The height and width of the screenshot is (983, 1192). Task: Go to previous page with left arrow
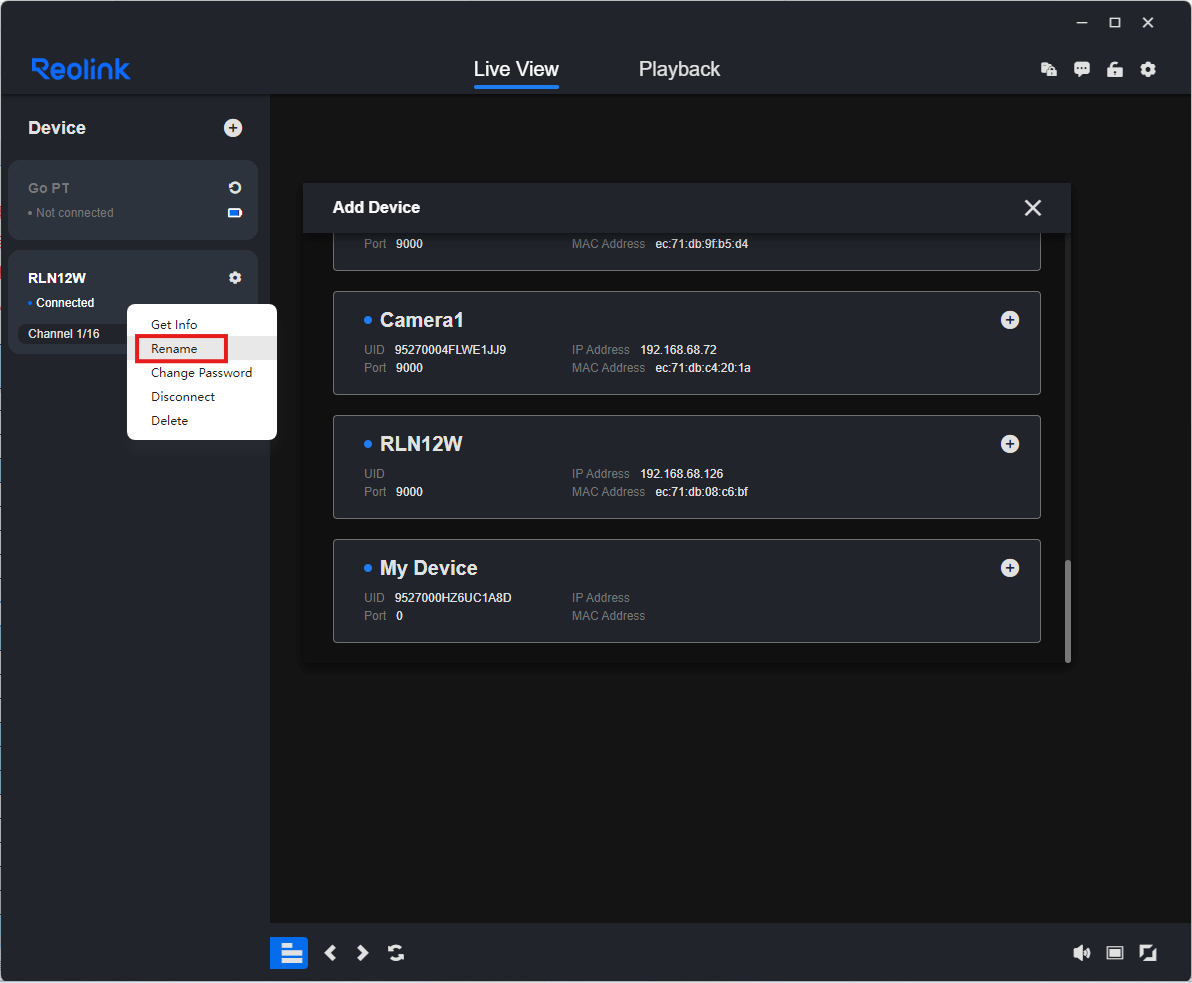[x=330, y=953]
